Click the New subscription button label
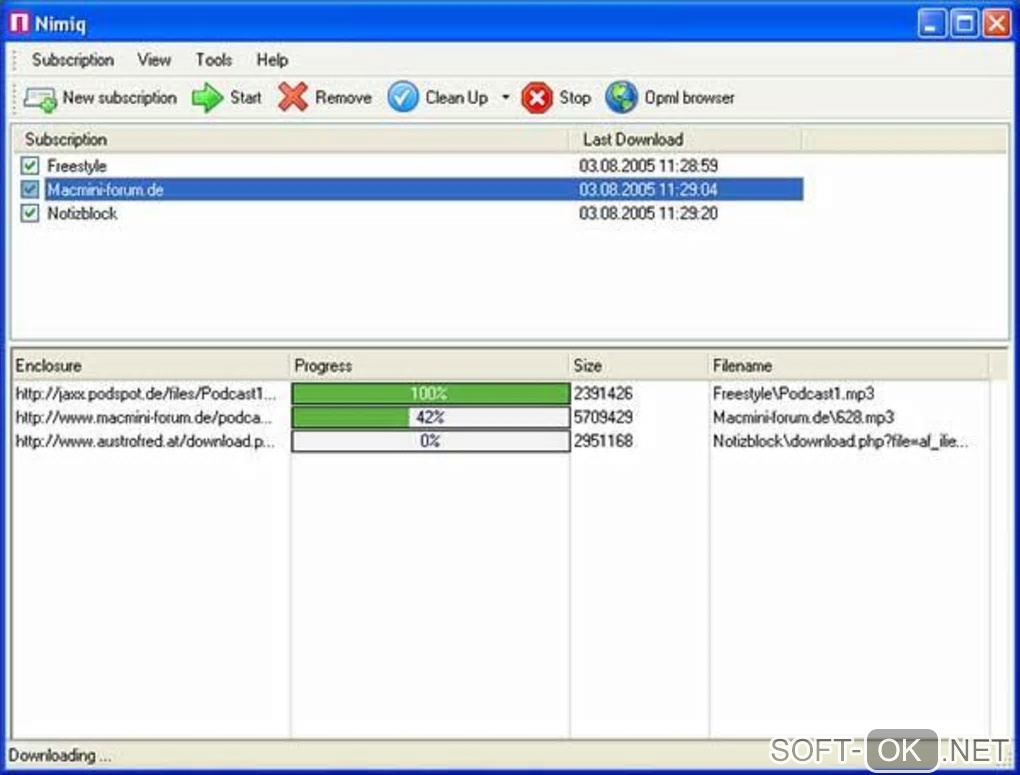 click(120, 98)
